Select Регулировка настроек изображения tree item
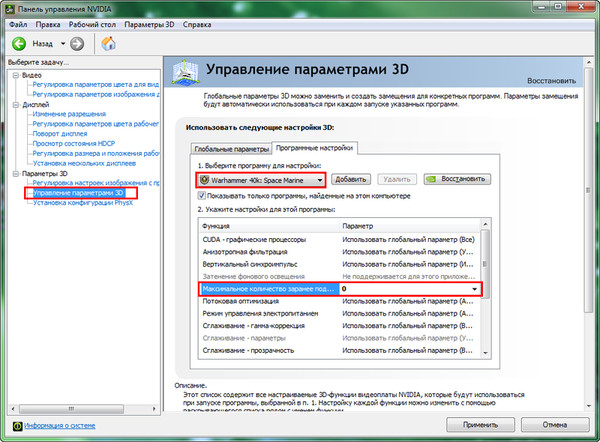Image resolution: width=600 pixels, height=442 pixels. tap(96, 183)
